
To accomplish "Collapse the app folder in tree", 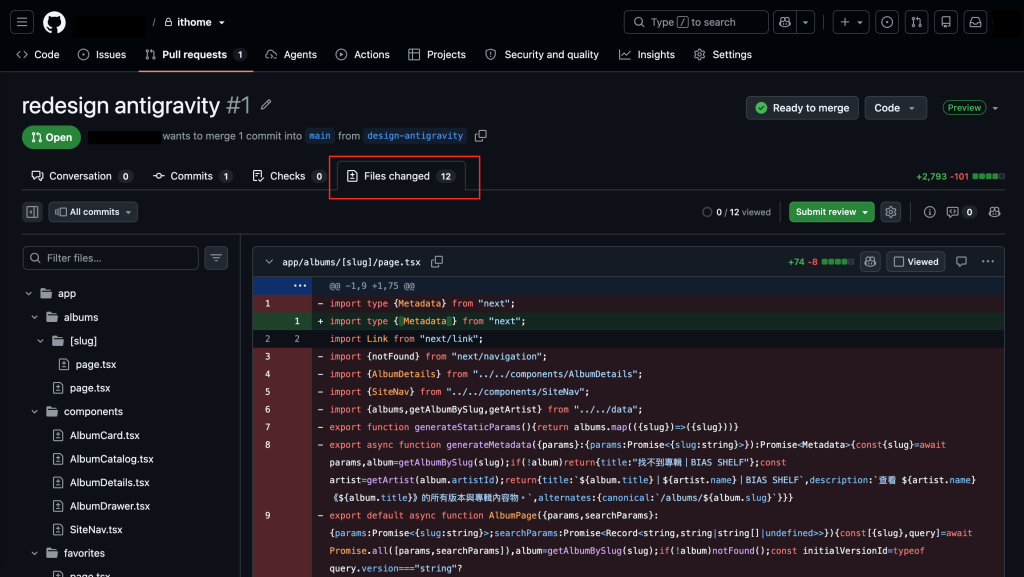I will 29,294.
